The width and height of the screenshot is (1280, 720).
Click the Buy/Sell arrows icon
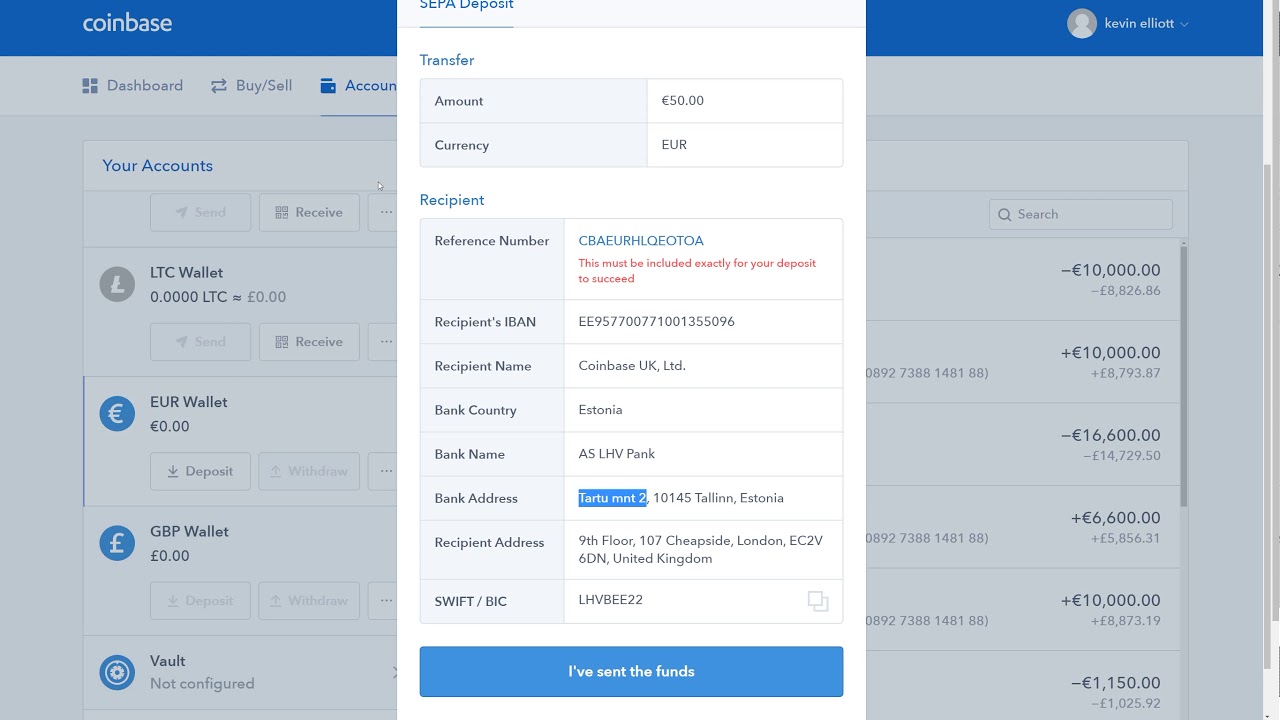click(x=219, y=86)
